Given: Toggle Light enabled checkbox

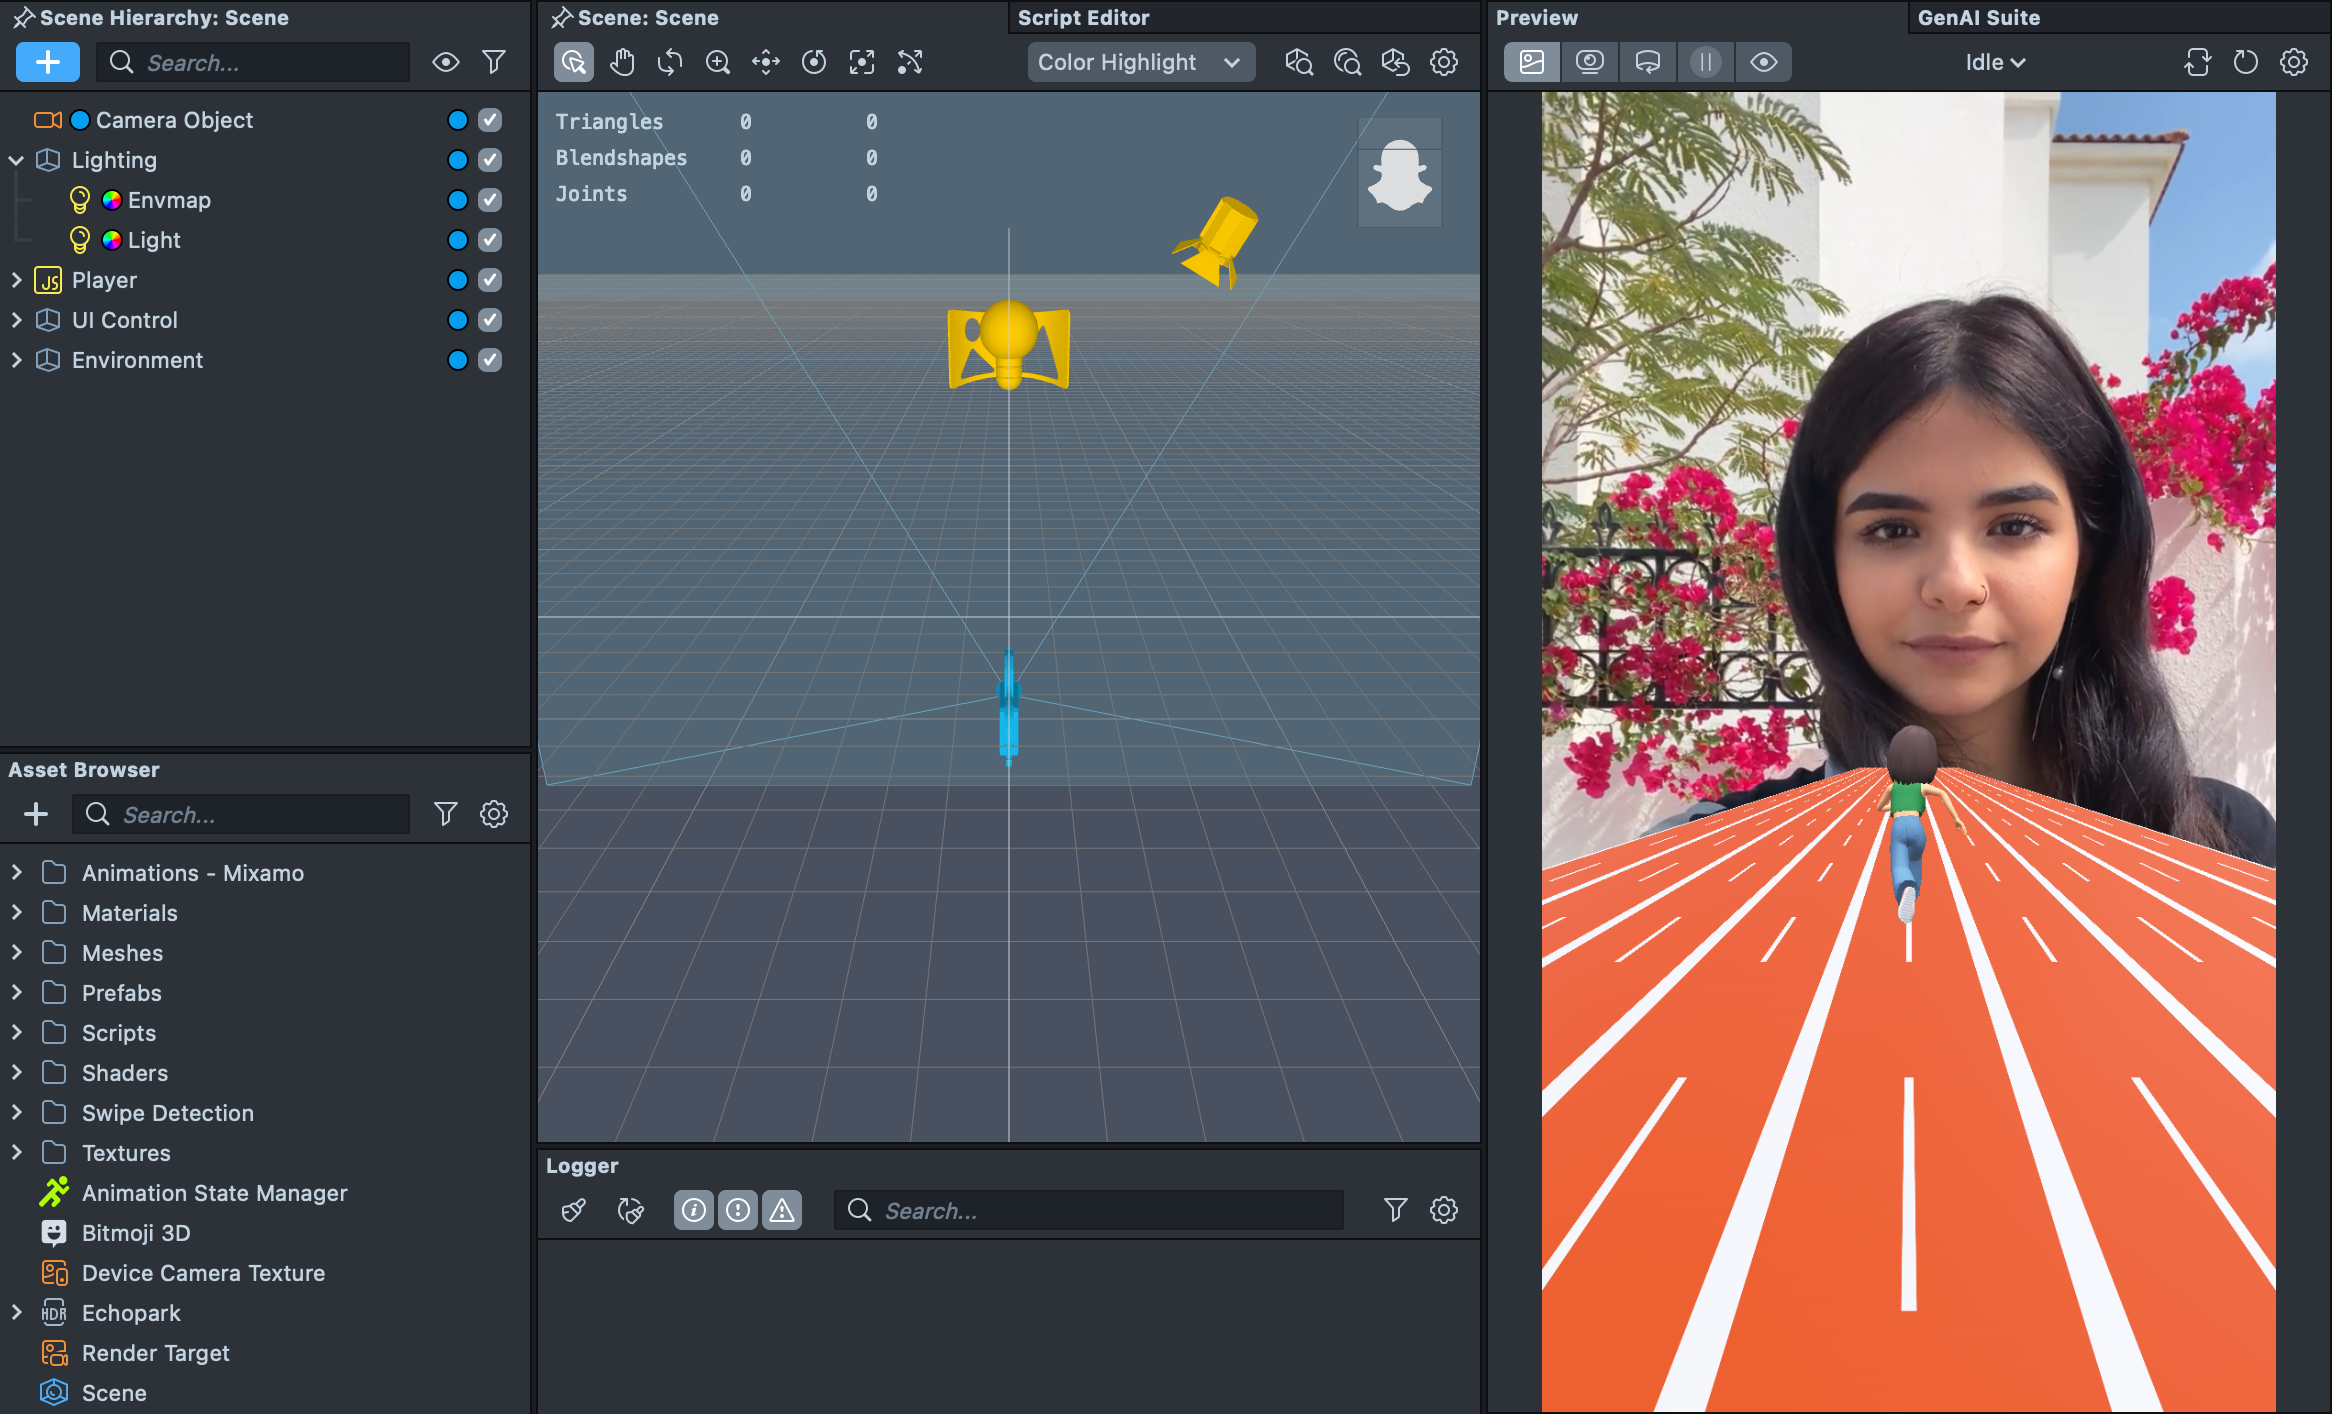Looking at the screenshot, I should coord(490,240).
